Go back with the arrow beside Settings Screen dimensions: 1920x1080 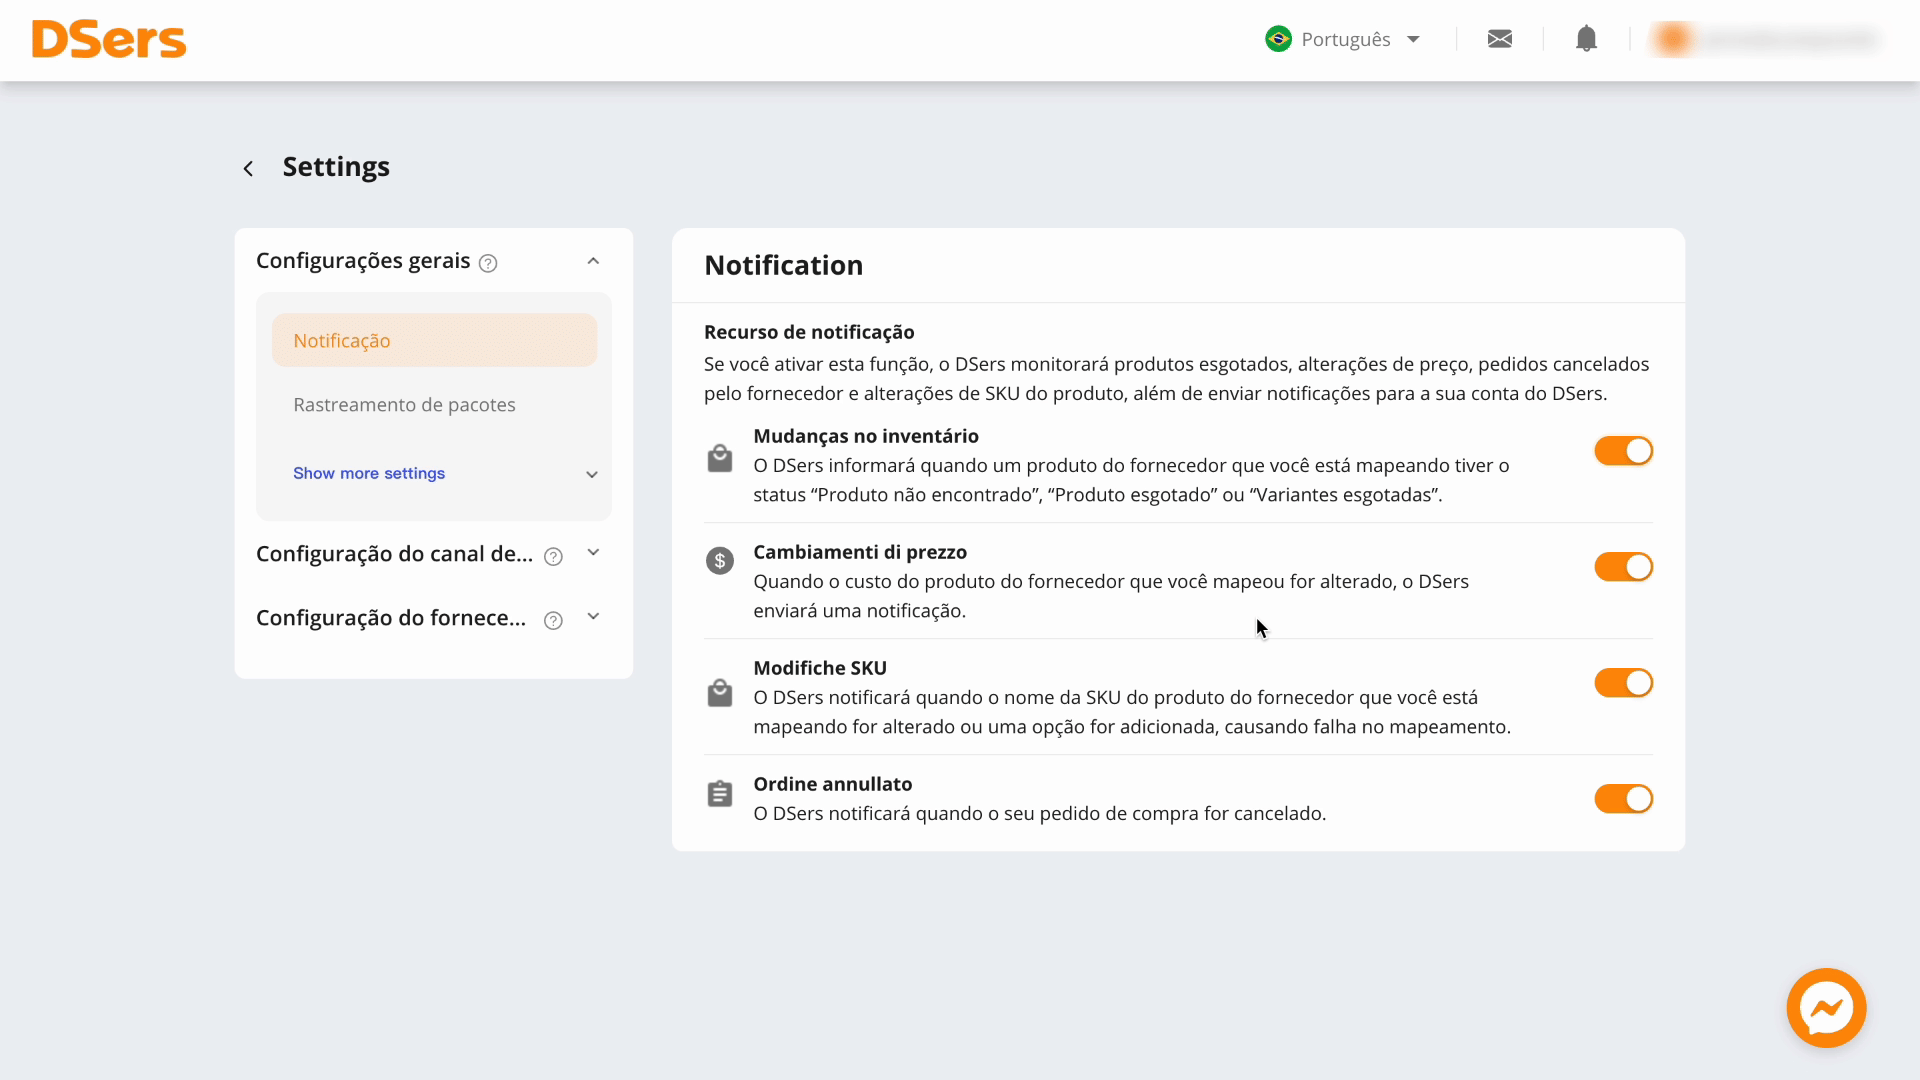point(248,168)
